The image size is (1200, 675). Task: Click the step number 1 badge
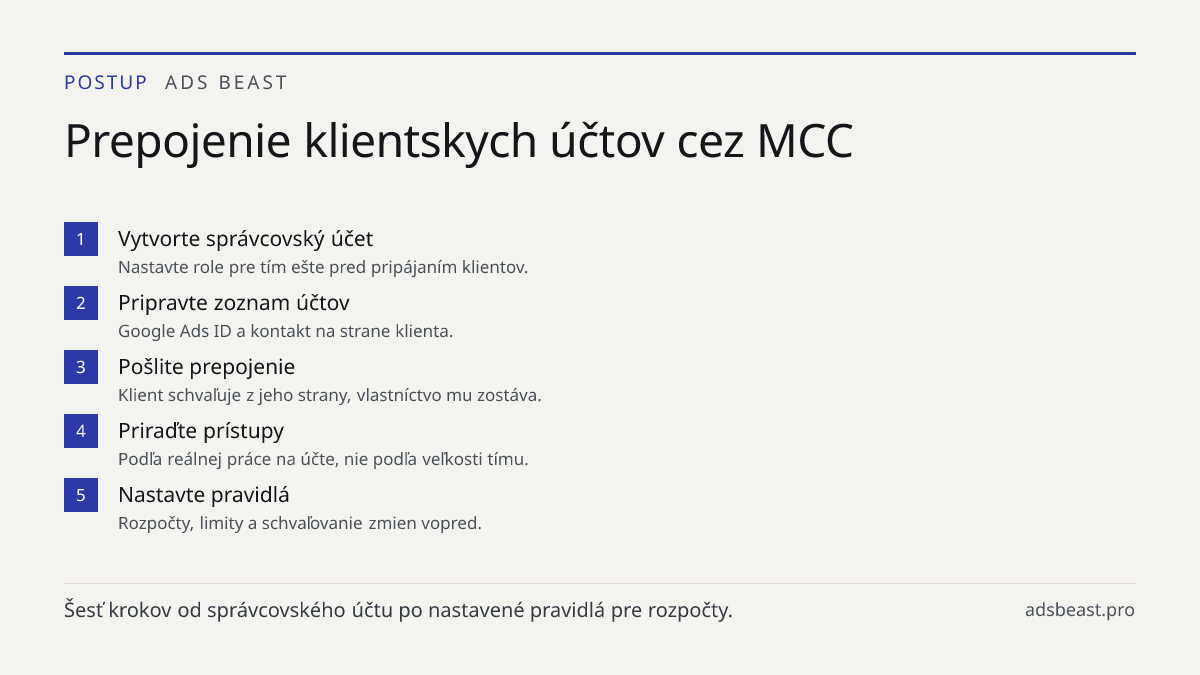click(81, 239)
